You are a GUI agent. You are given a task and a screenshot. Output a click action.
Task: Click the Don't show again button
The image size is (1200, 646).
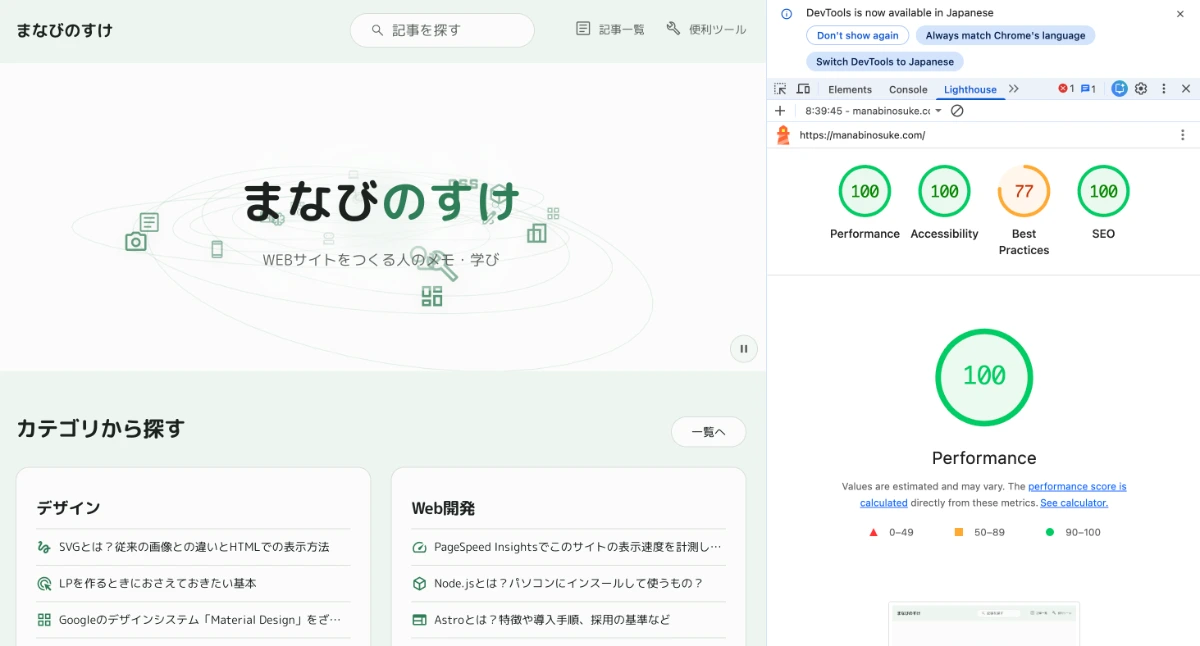[x=858, y=35]
